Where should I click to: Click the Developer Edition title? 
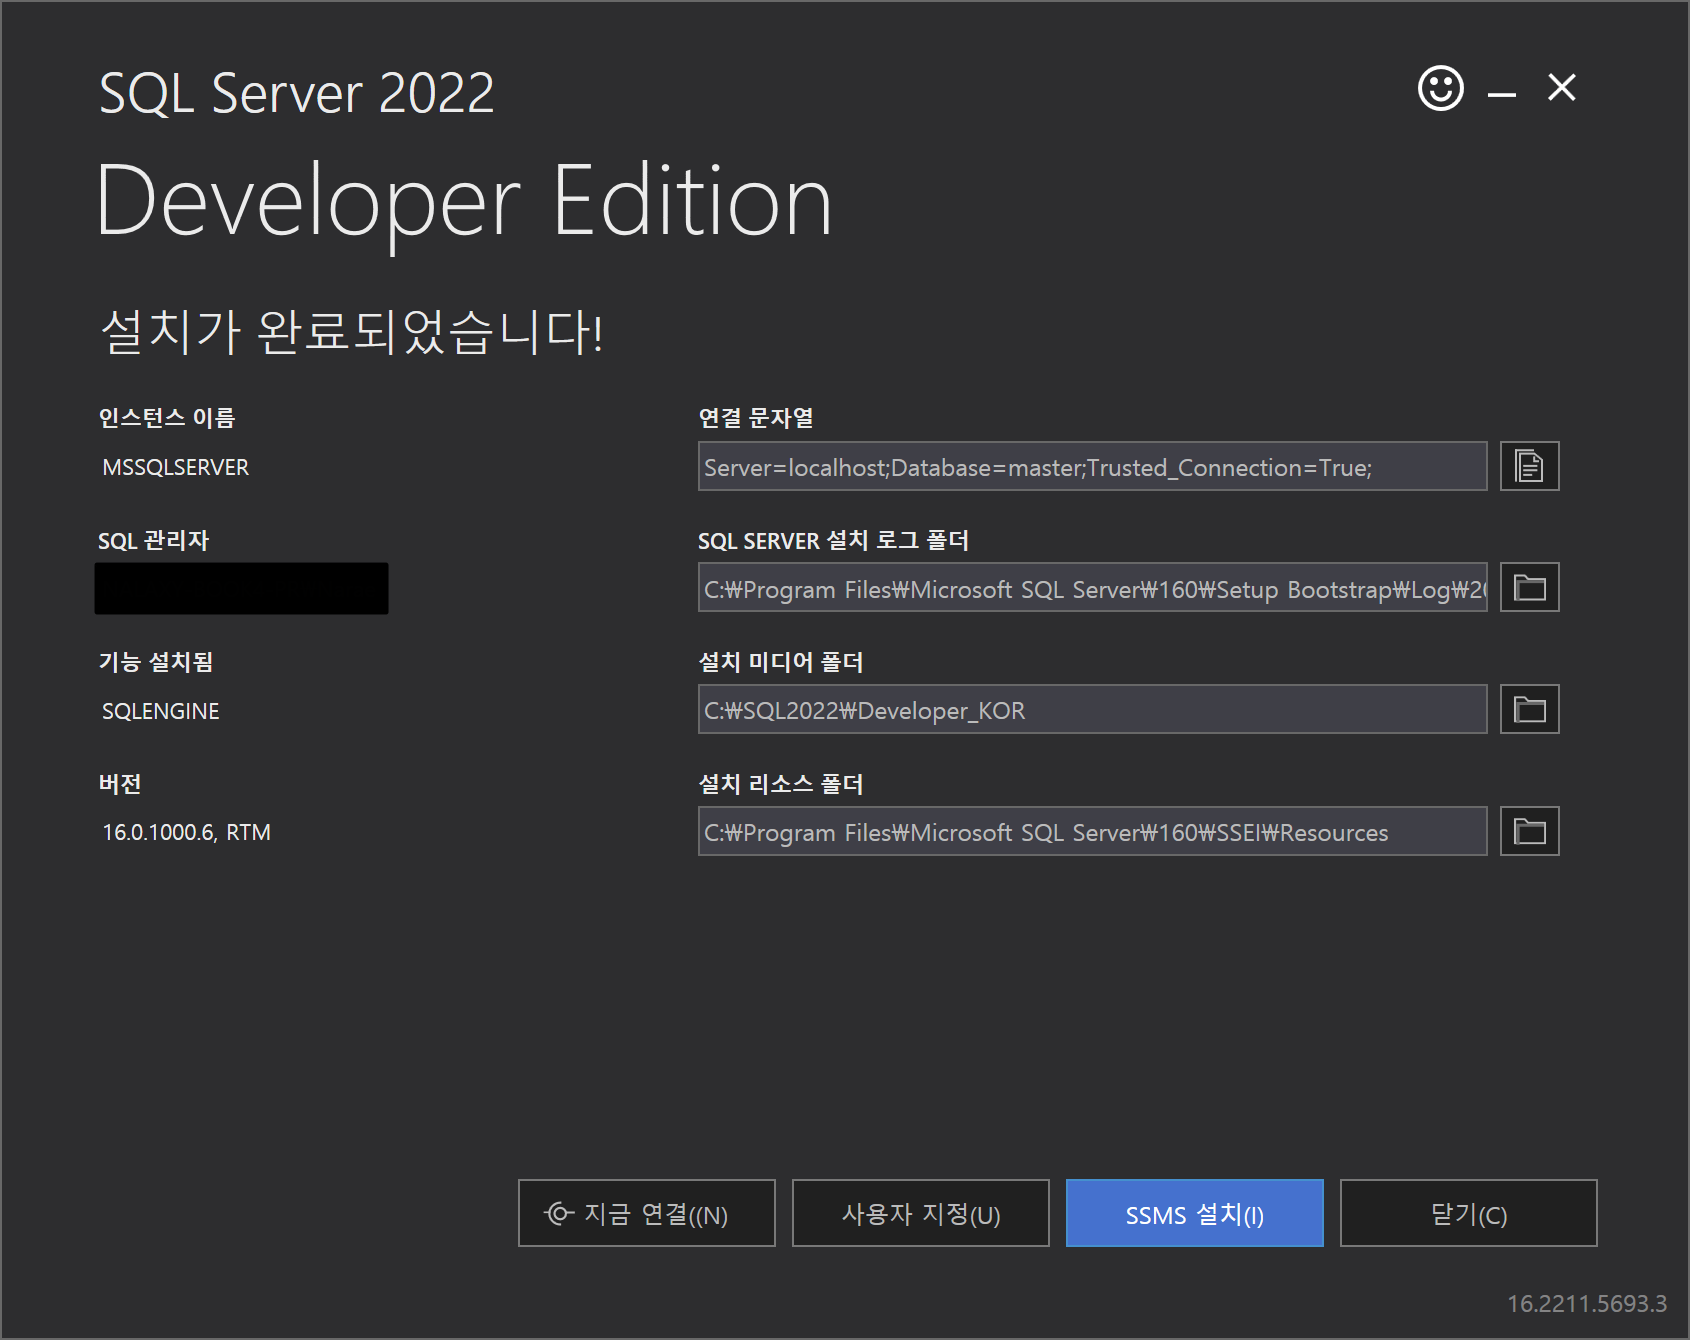click(464, 205)
